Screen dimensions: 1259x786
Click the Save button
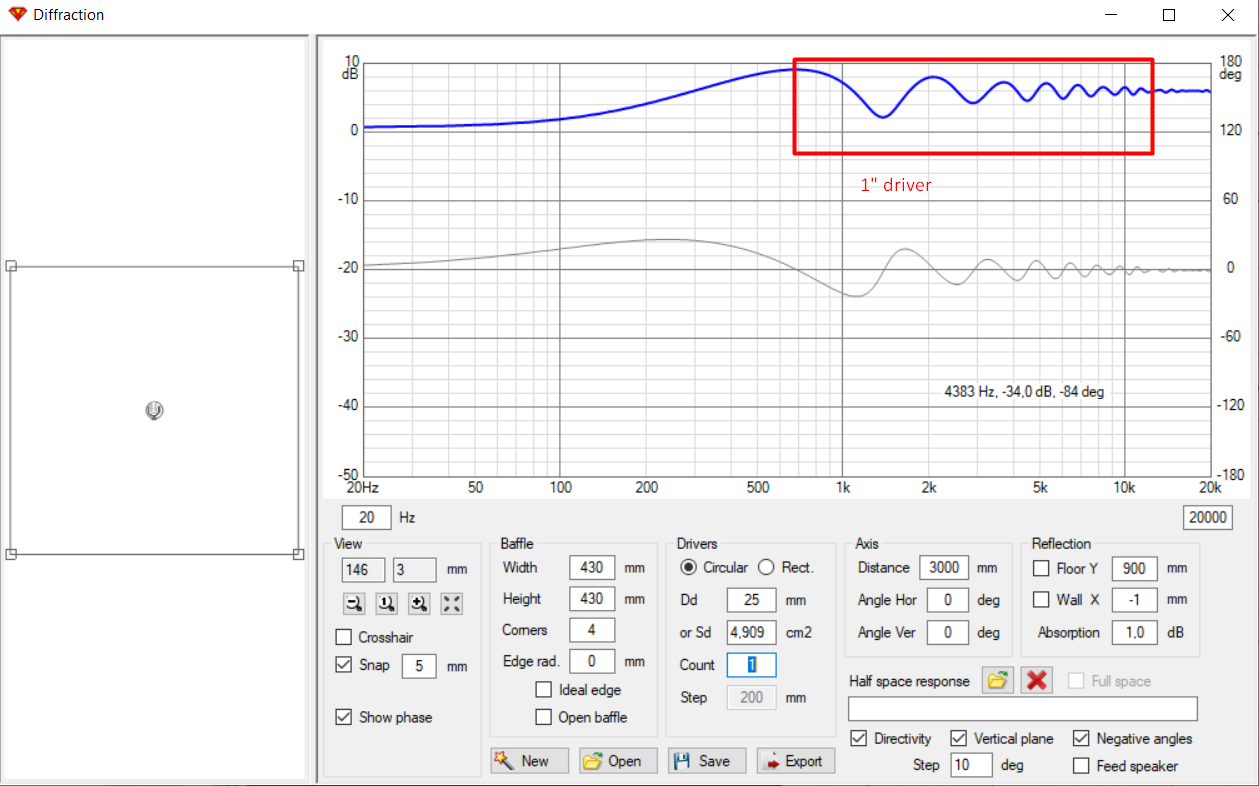[x=707, y=761]
